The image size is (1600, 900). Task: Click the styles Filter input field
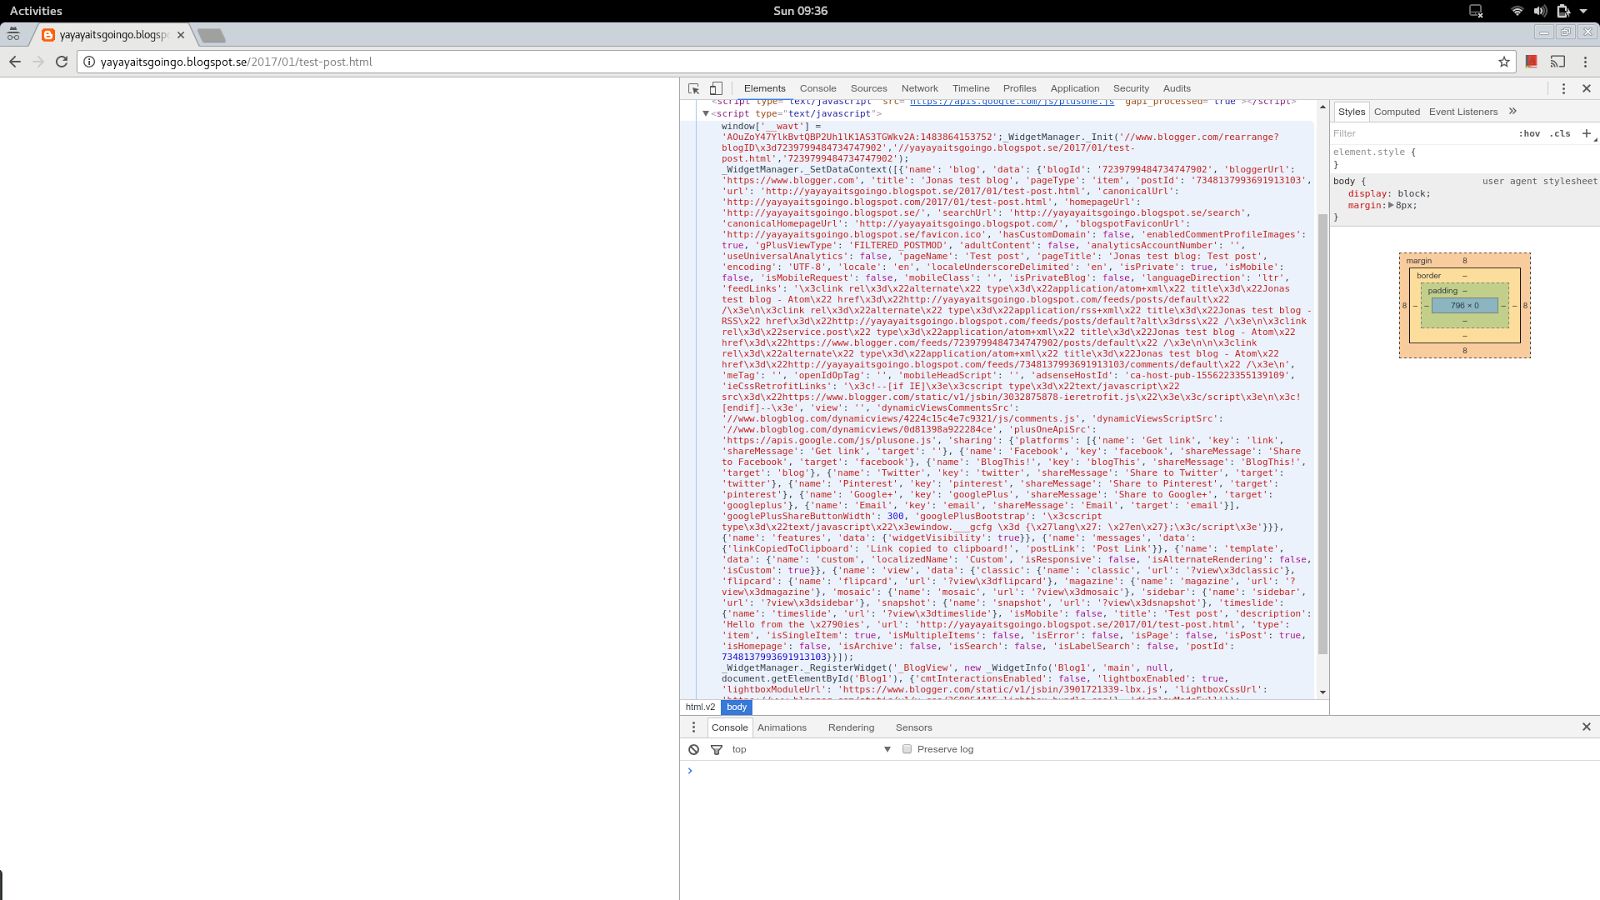click(1420, 133)
